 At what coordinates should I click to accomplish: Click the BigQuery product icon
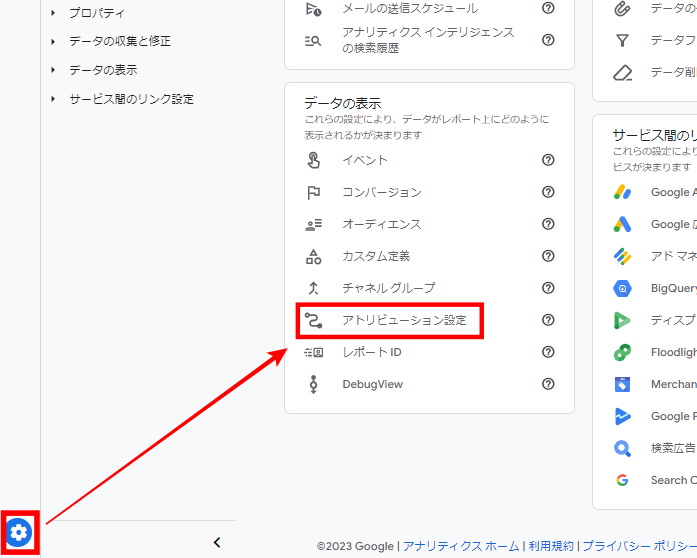(x=623, y=288)
